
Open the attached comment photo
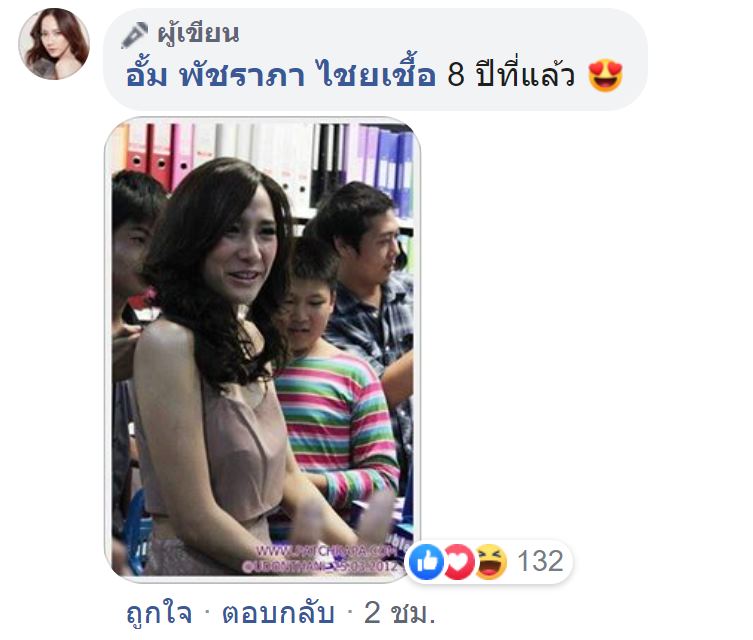262,349
